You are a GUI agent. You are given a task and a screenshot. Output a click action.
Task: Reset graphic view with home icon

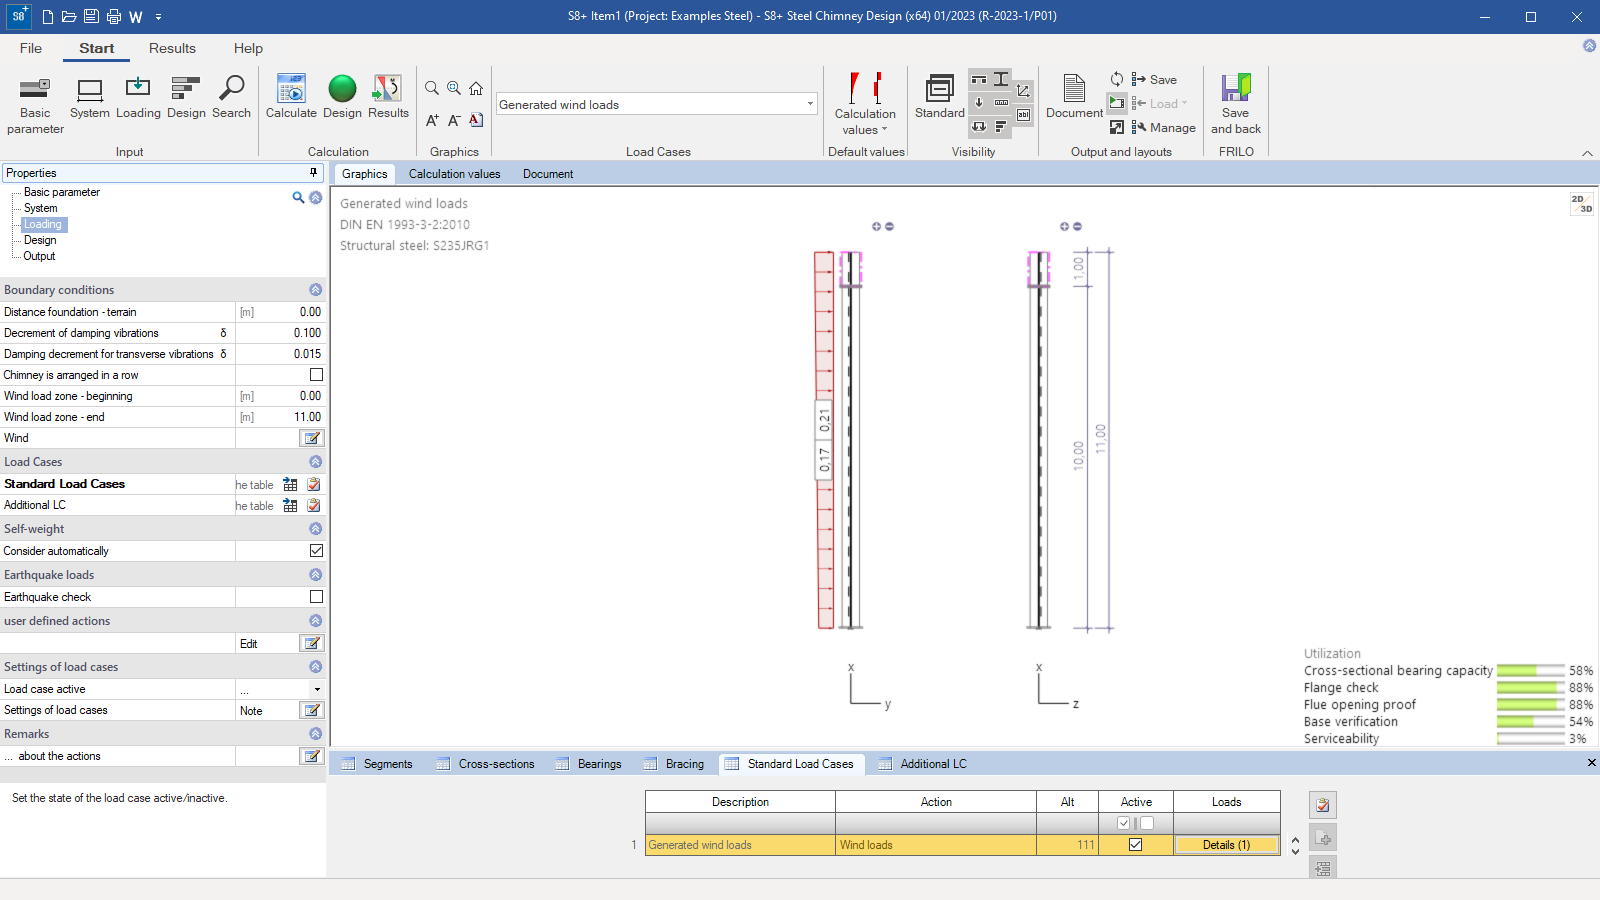(476, 88)
